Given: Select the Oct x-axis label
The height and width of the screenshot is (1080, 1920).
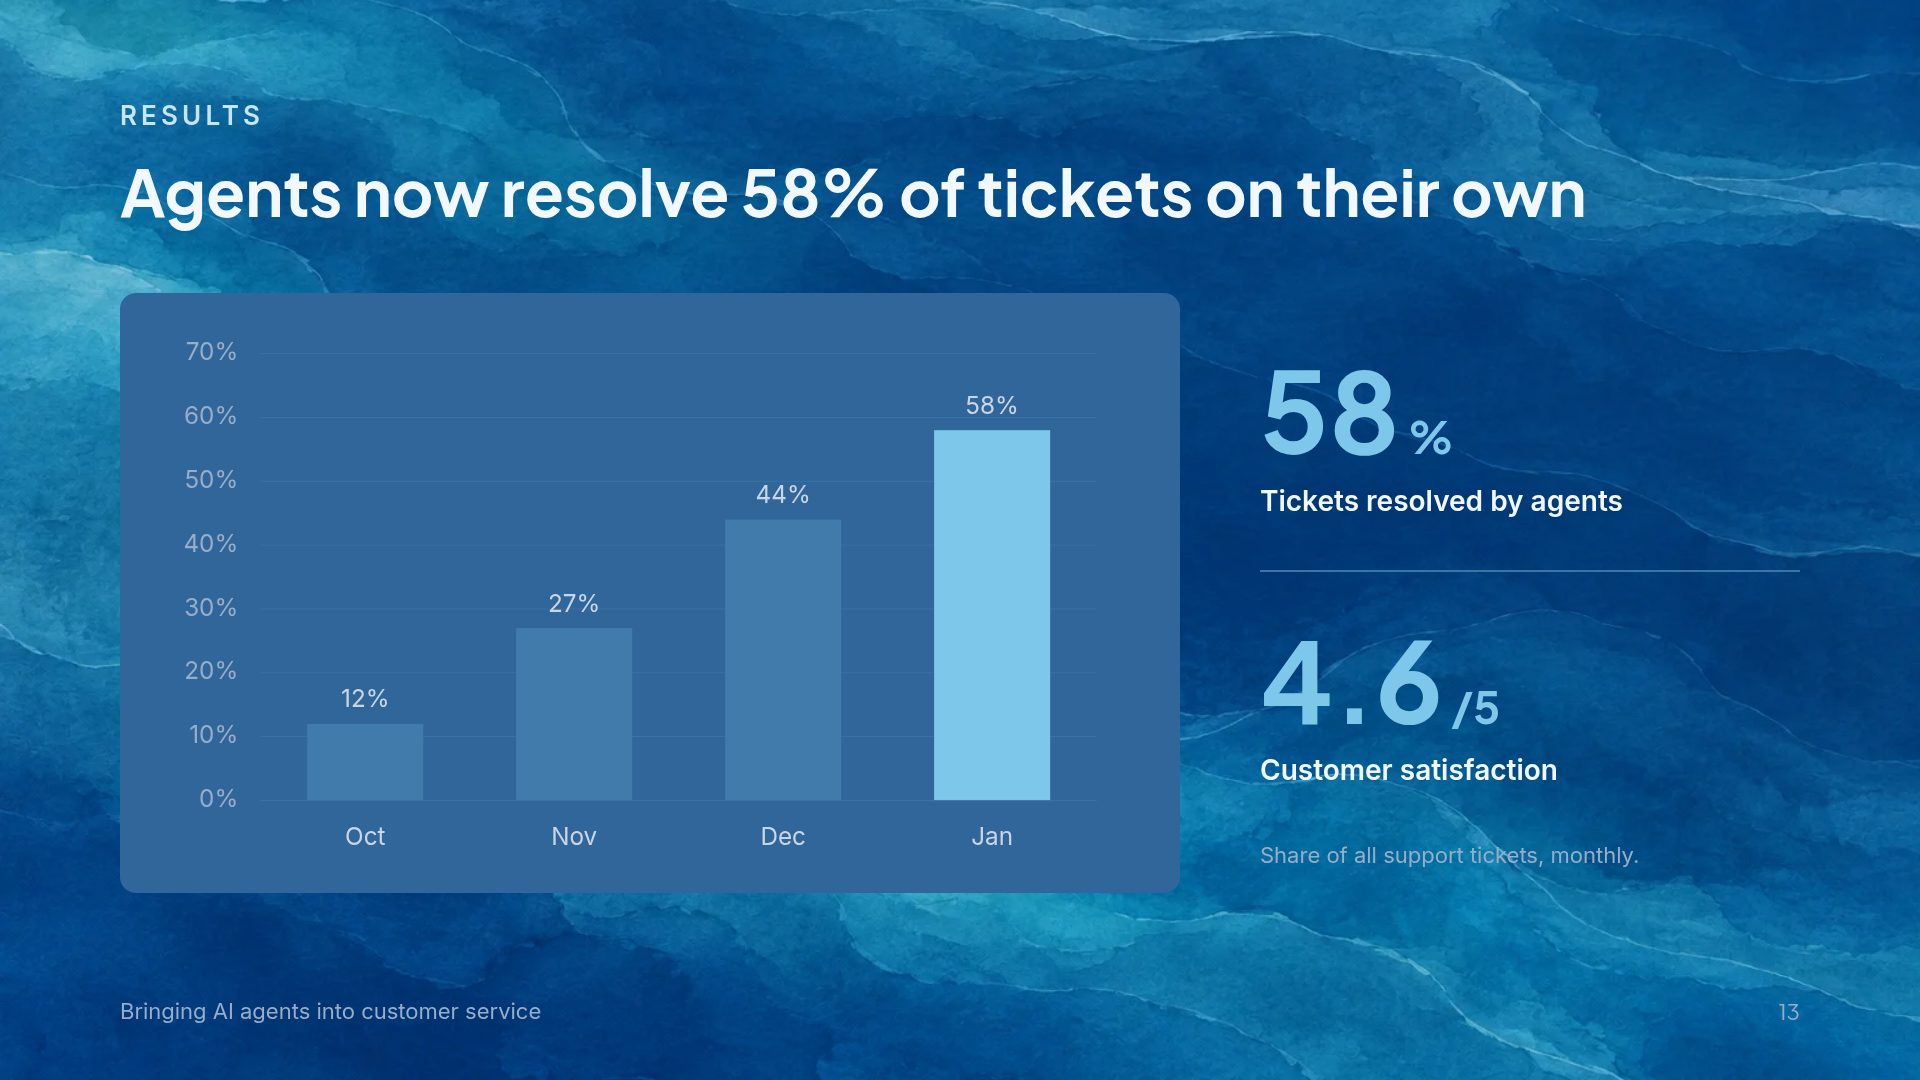Looking at the screenshot, I should pyautogui.click(x=365, y=836).
